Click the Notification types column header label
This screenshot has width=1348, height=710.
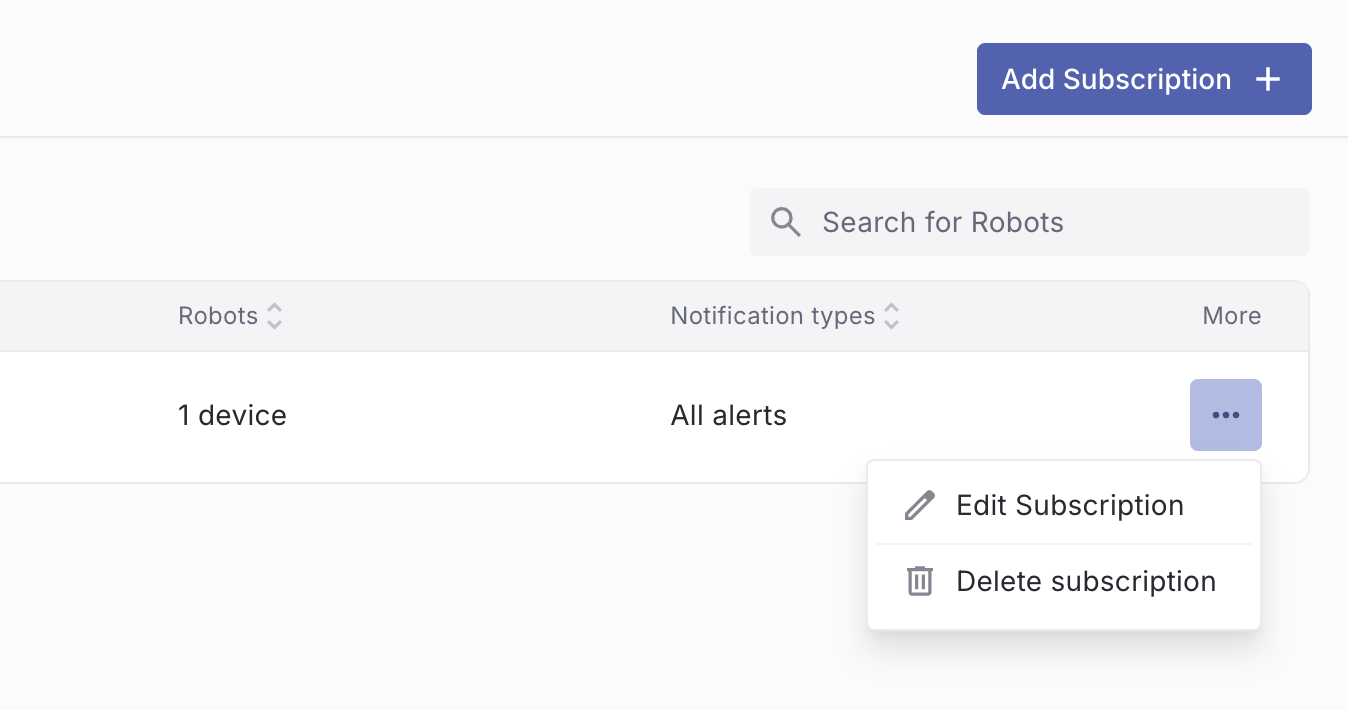coord(772,316)
